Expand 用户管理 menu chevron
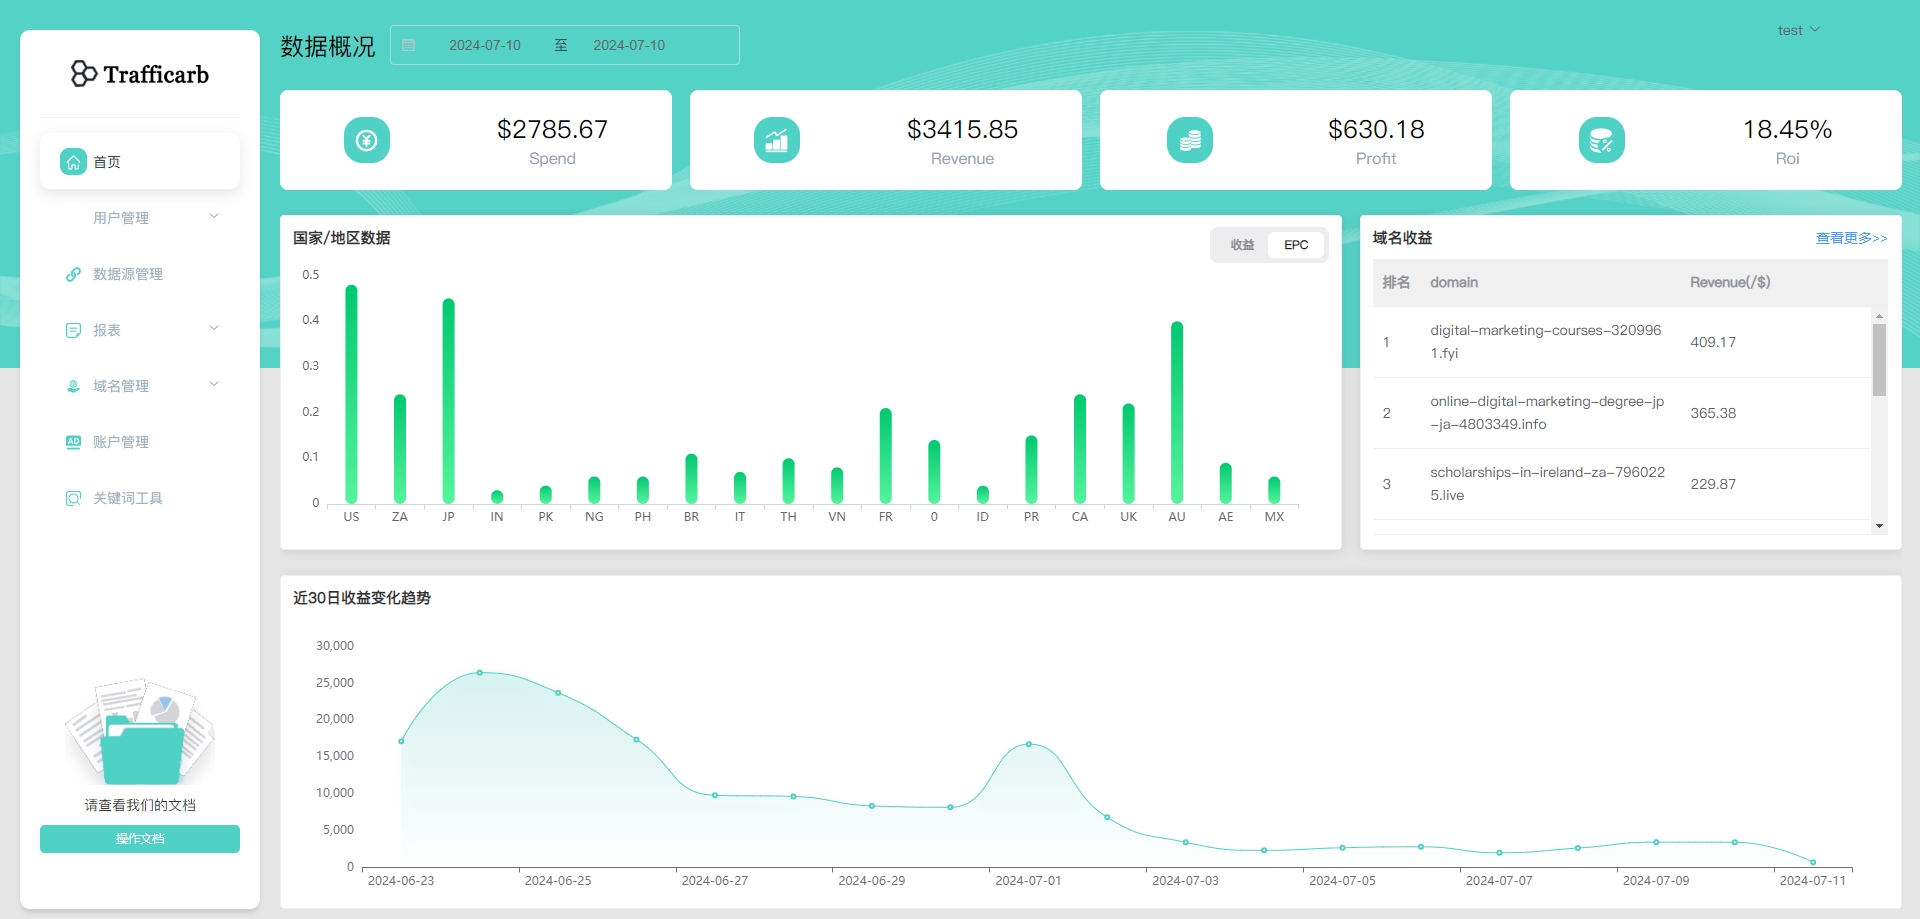The width and height of the screenshot is (1920, 919). [x=214, y=217]
